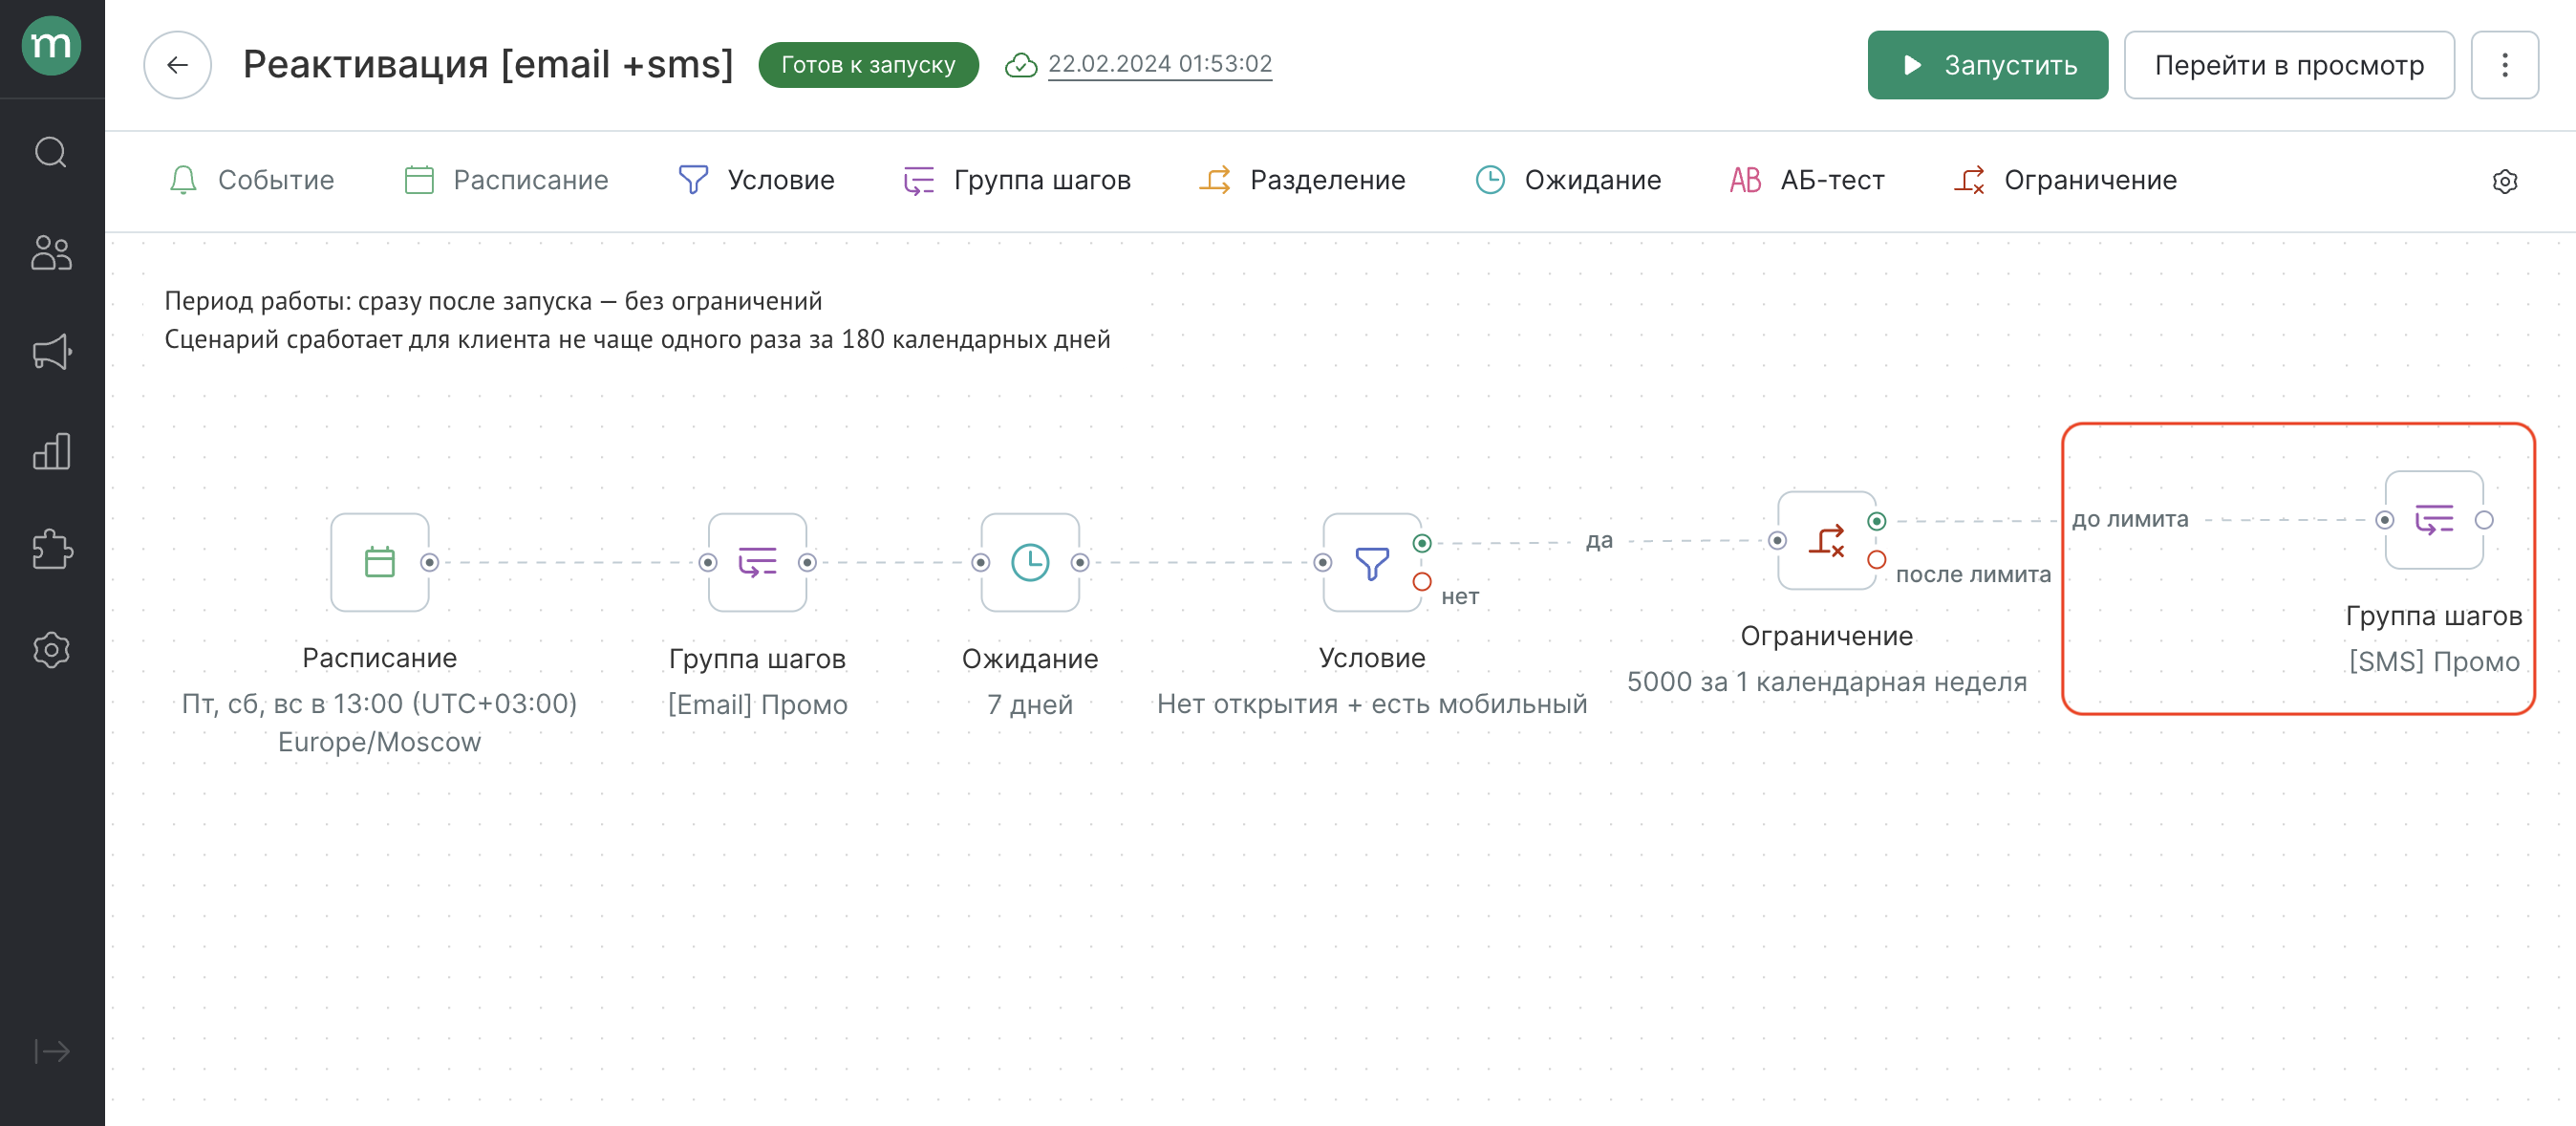
Task: Click the green 'да' output connector
Action: pos(1422,543)
